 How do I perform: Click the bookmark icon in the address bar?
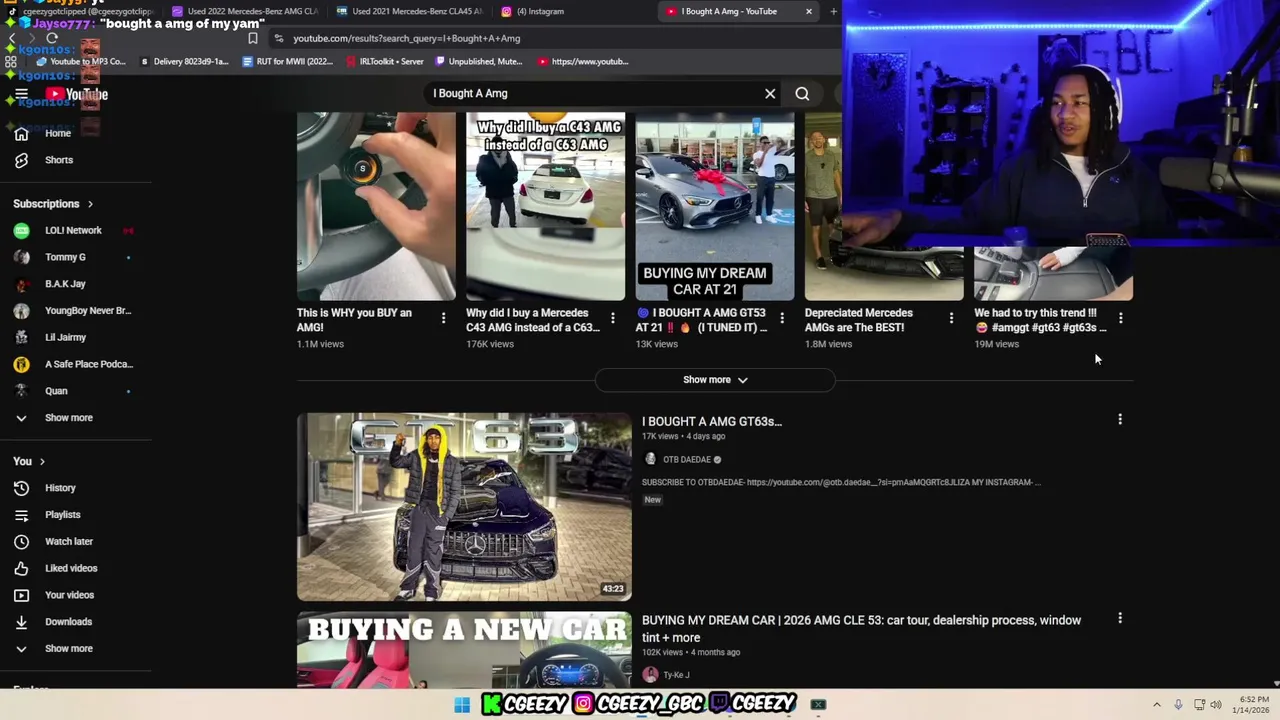(253, 38)
